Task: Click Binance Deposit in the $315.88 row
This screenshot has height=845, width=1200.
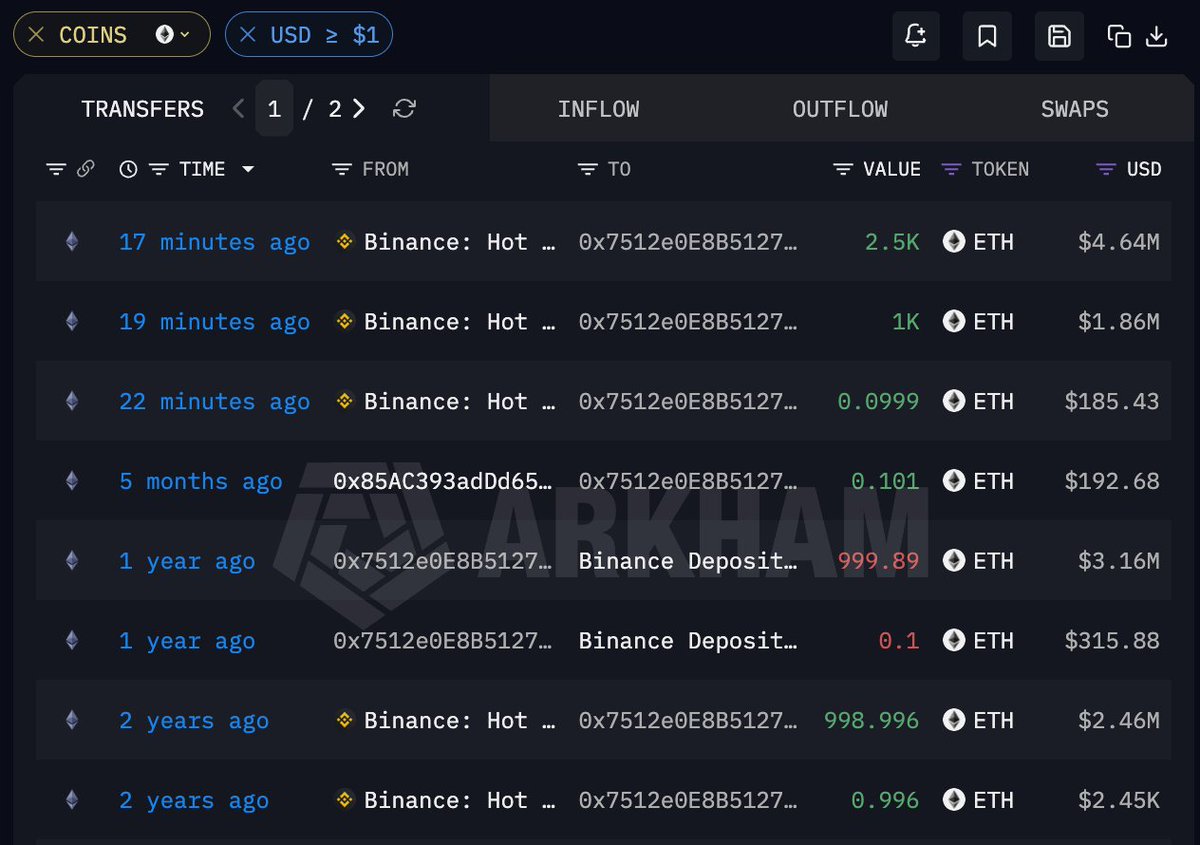Action: [689, 641]
